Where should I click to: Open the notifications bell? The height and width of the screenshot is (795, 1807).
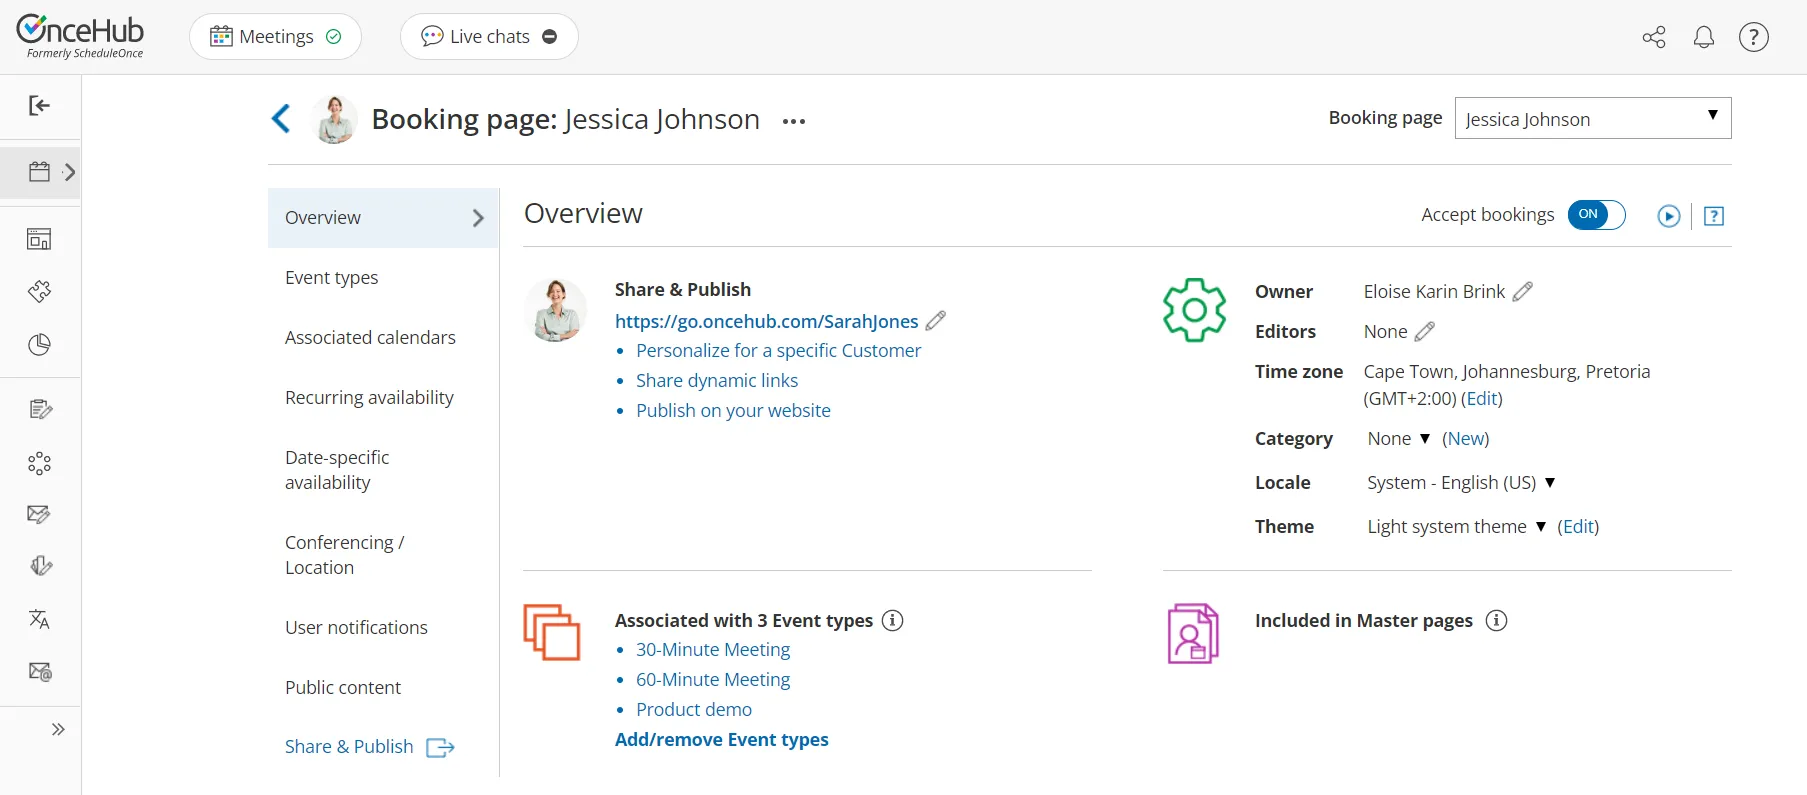click(x=1704, y=37)
